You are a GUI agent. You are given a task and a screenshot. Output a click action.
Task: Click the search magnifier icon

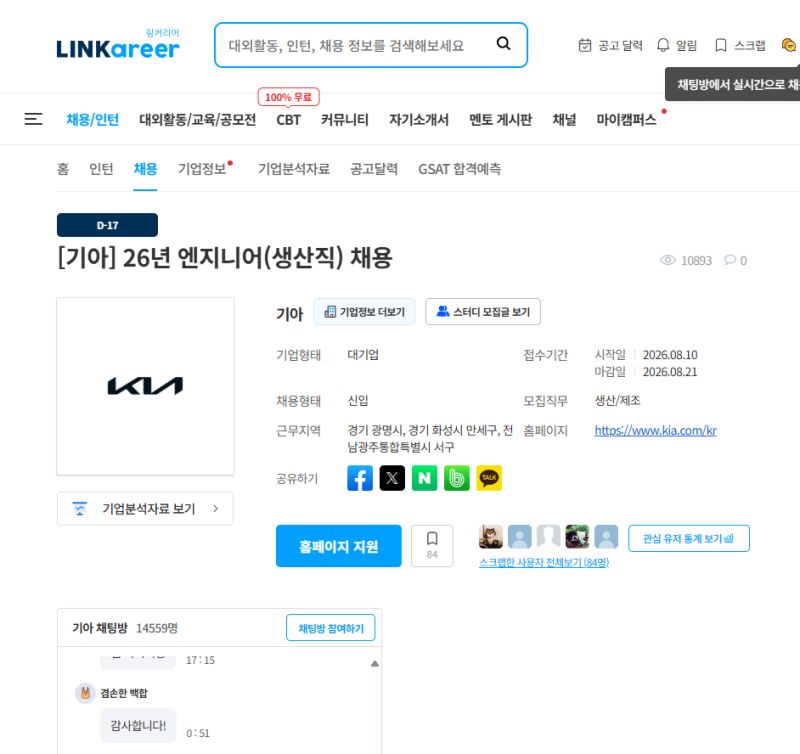[x=504, y=44]
